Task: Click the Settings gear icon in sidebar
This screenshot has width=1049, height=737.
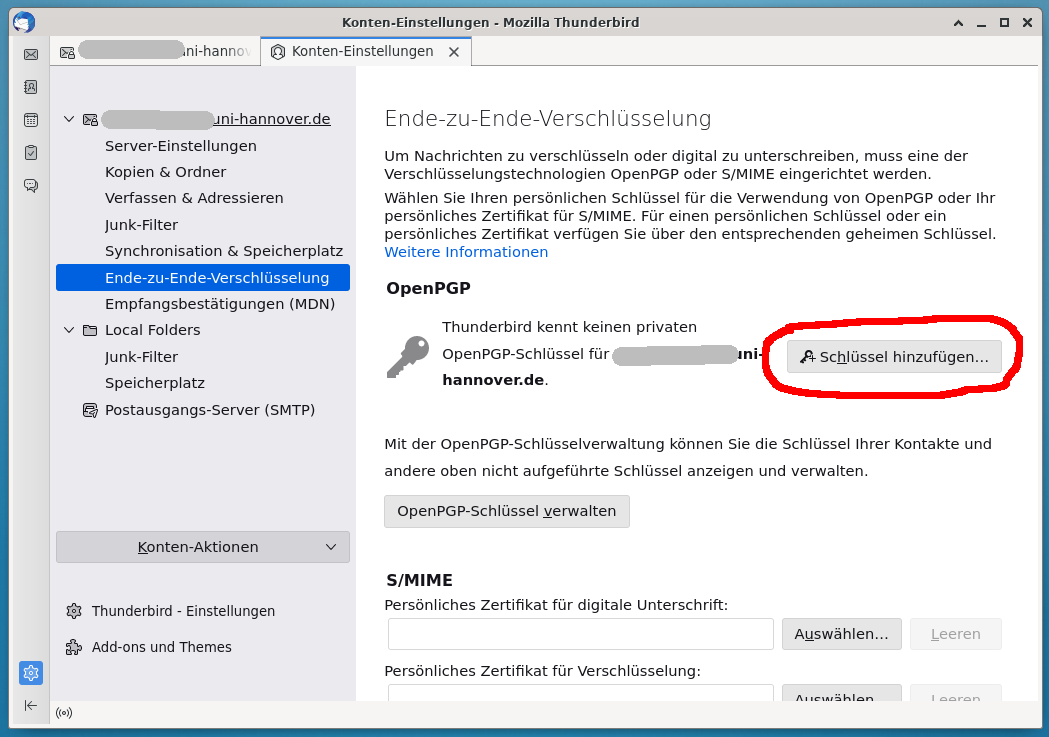Action: click(31, 673)
